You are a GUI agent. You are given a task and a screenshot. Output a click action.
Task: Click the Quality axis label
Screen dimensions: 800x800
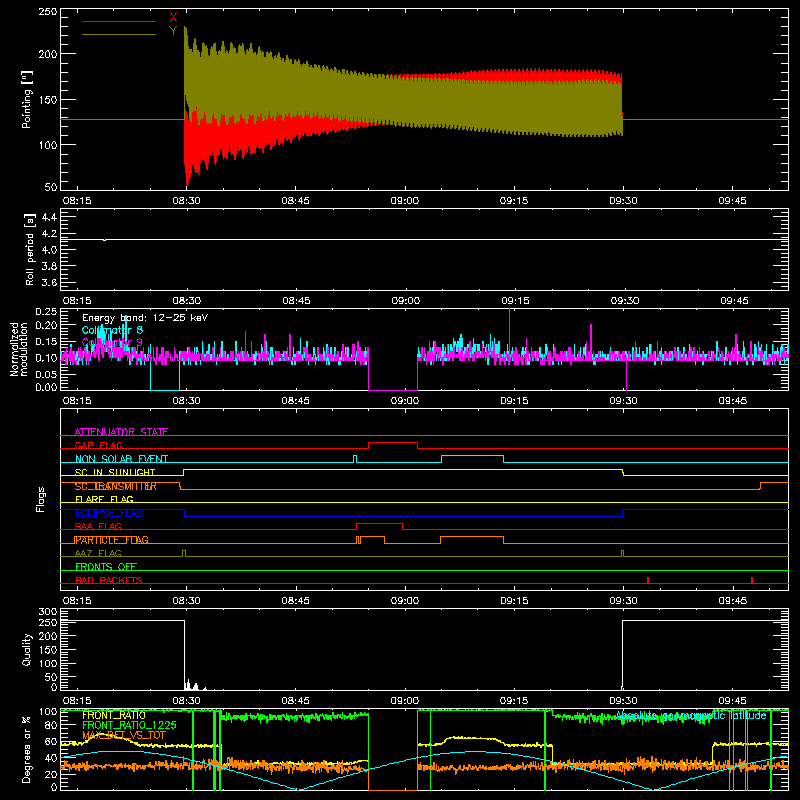click(27, 649)
